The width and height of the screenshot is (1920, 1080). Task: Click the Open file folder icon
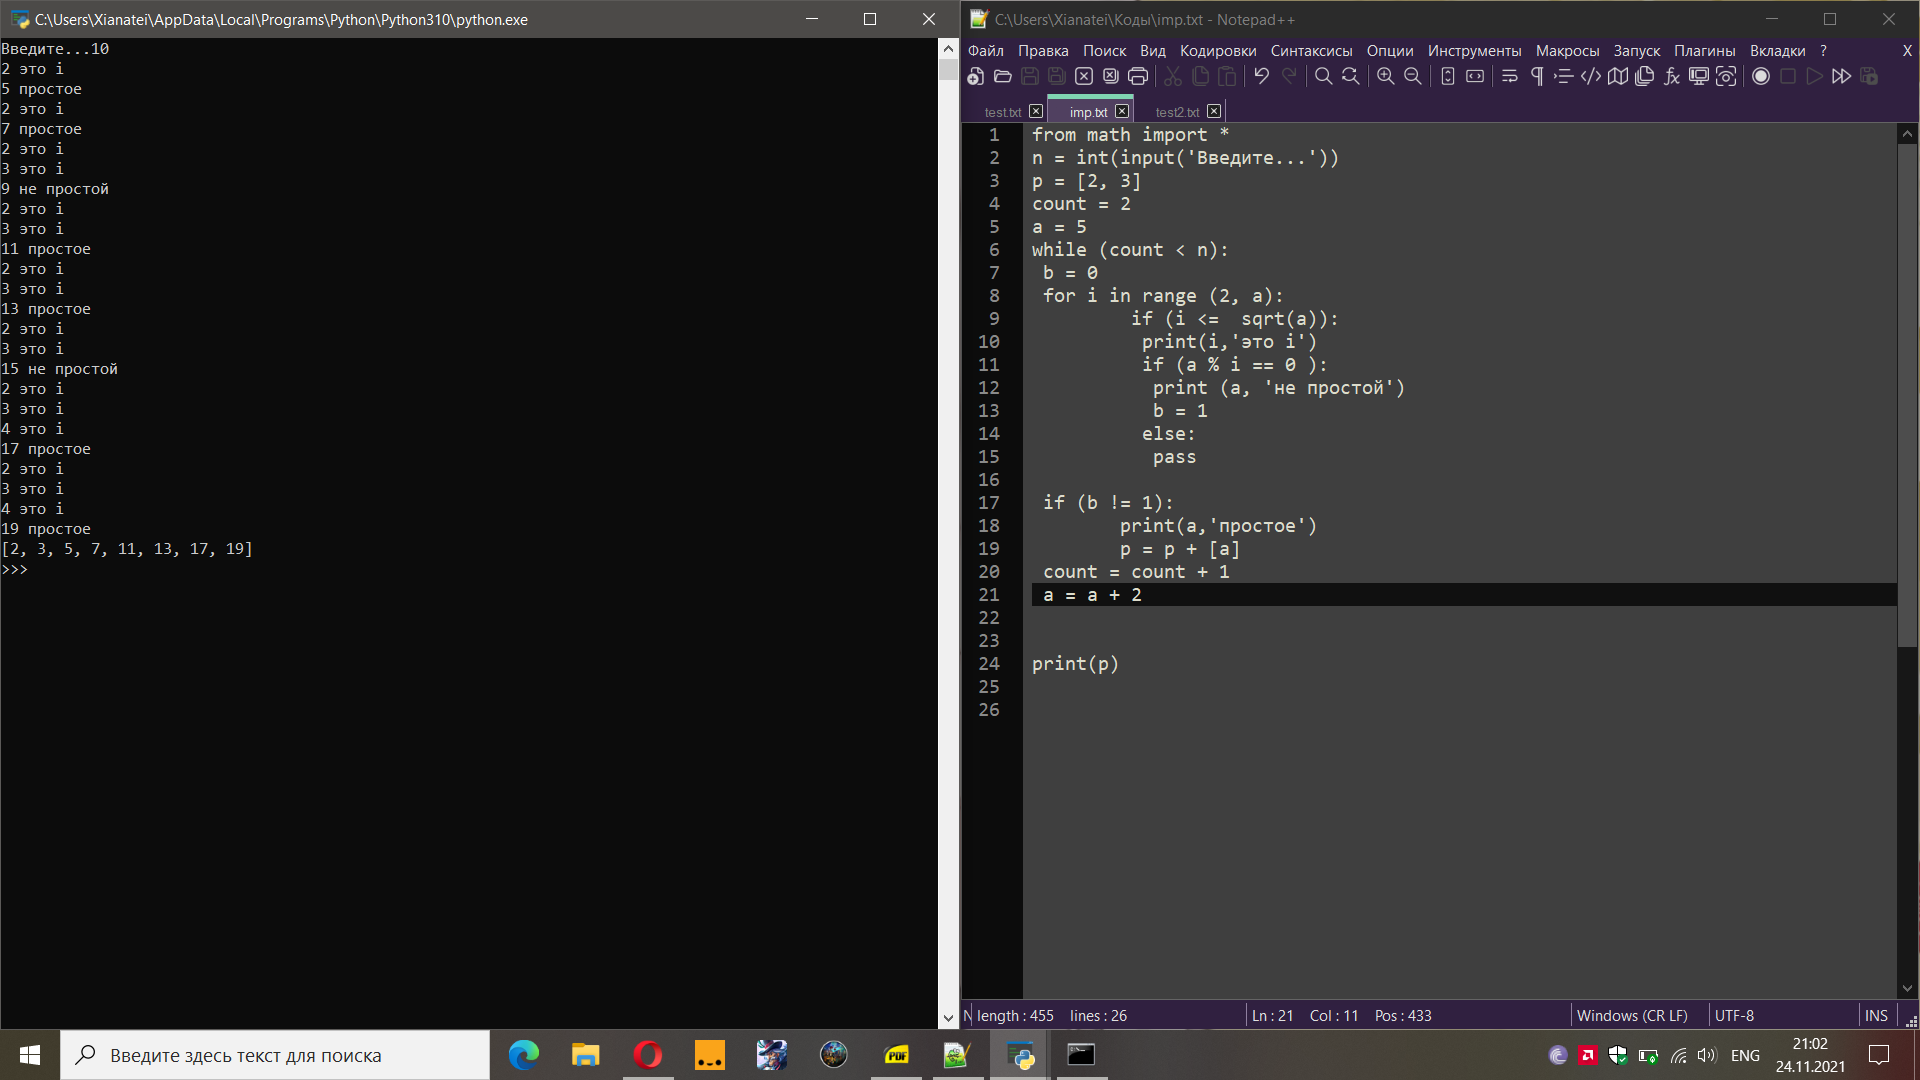point(1003,77)
